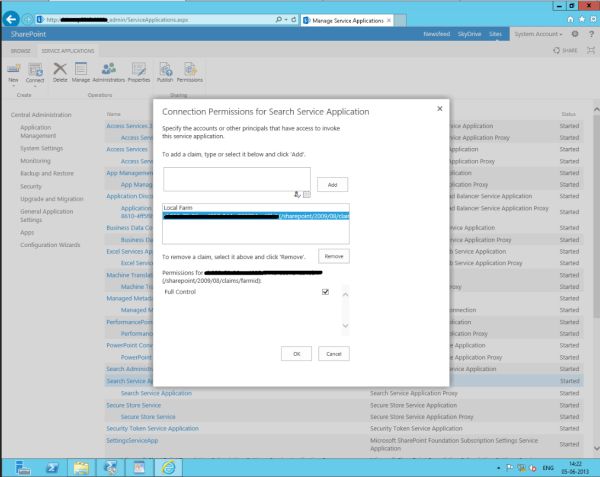This screenshot has width=600, height=477.
Task: Open Central Administration in left navigation
Action: pyautogui.click(x=41, y=115)
